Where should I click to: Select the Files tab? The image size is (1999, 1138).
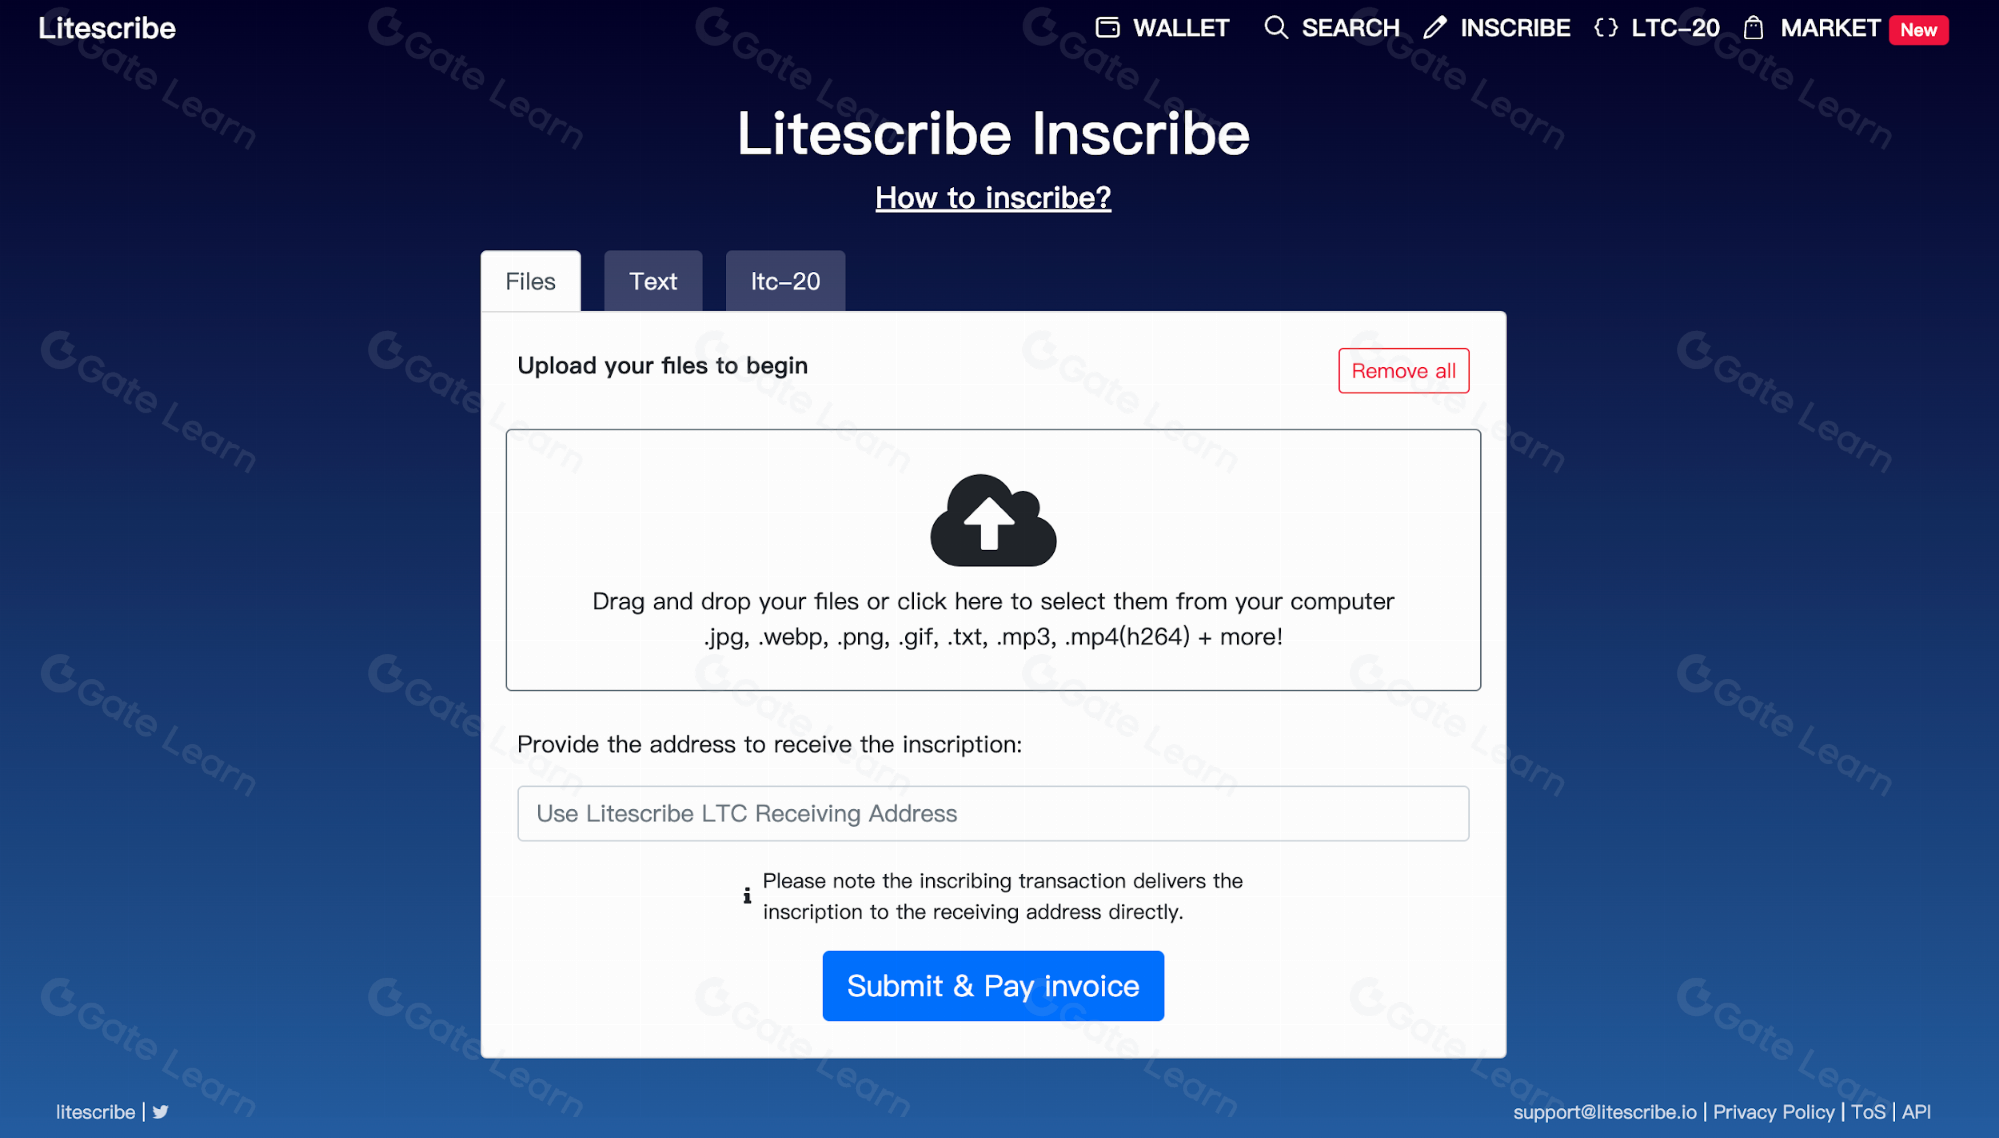tap(530, 281)
